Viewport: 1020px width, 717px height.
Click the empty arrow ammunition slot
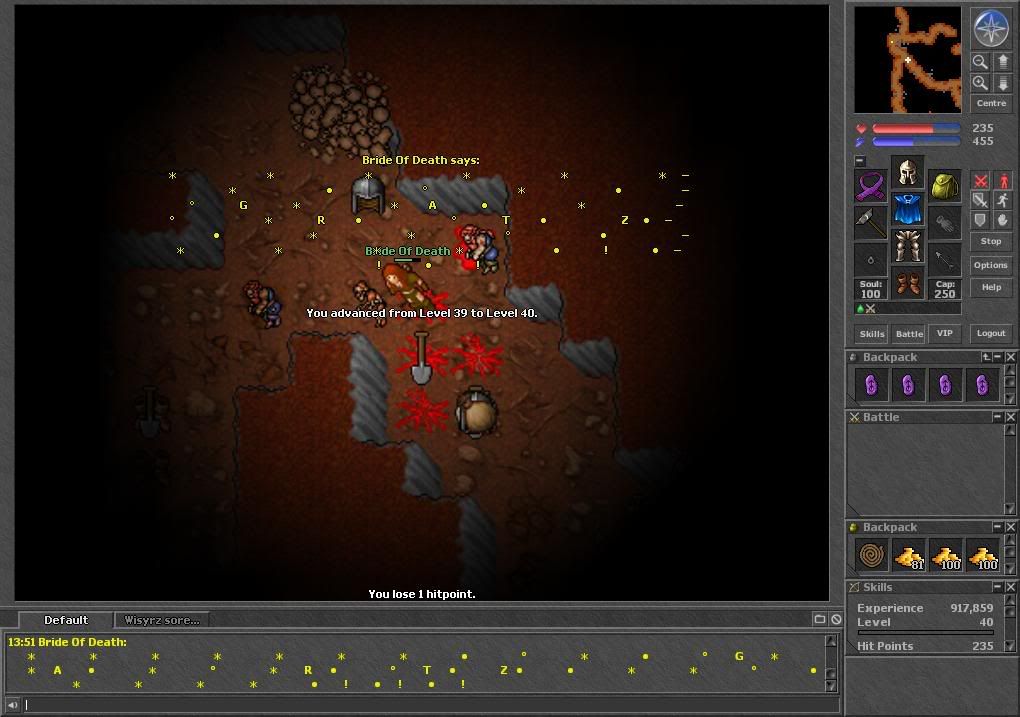coord(945,260)
